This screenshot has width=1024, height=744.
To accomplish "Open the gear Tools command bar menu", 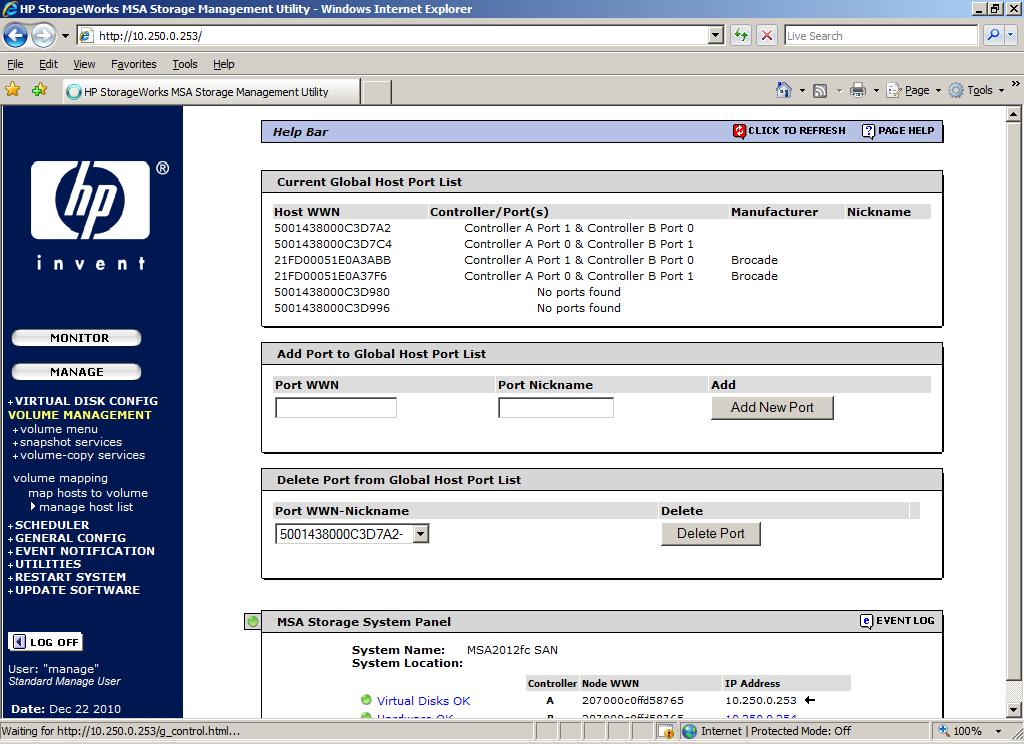I will [x=976, y=90].
